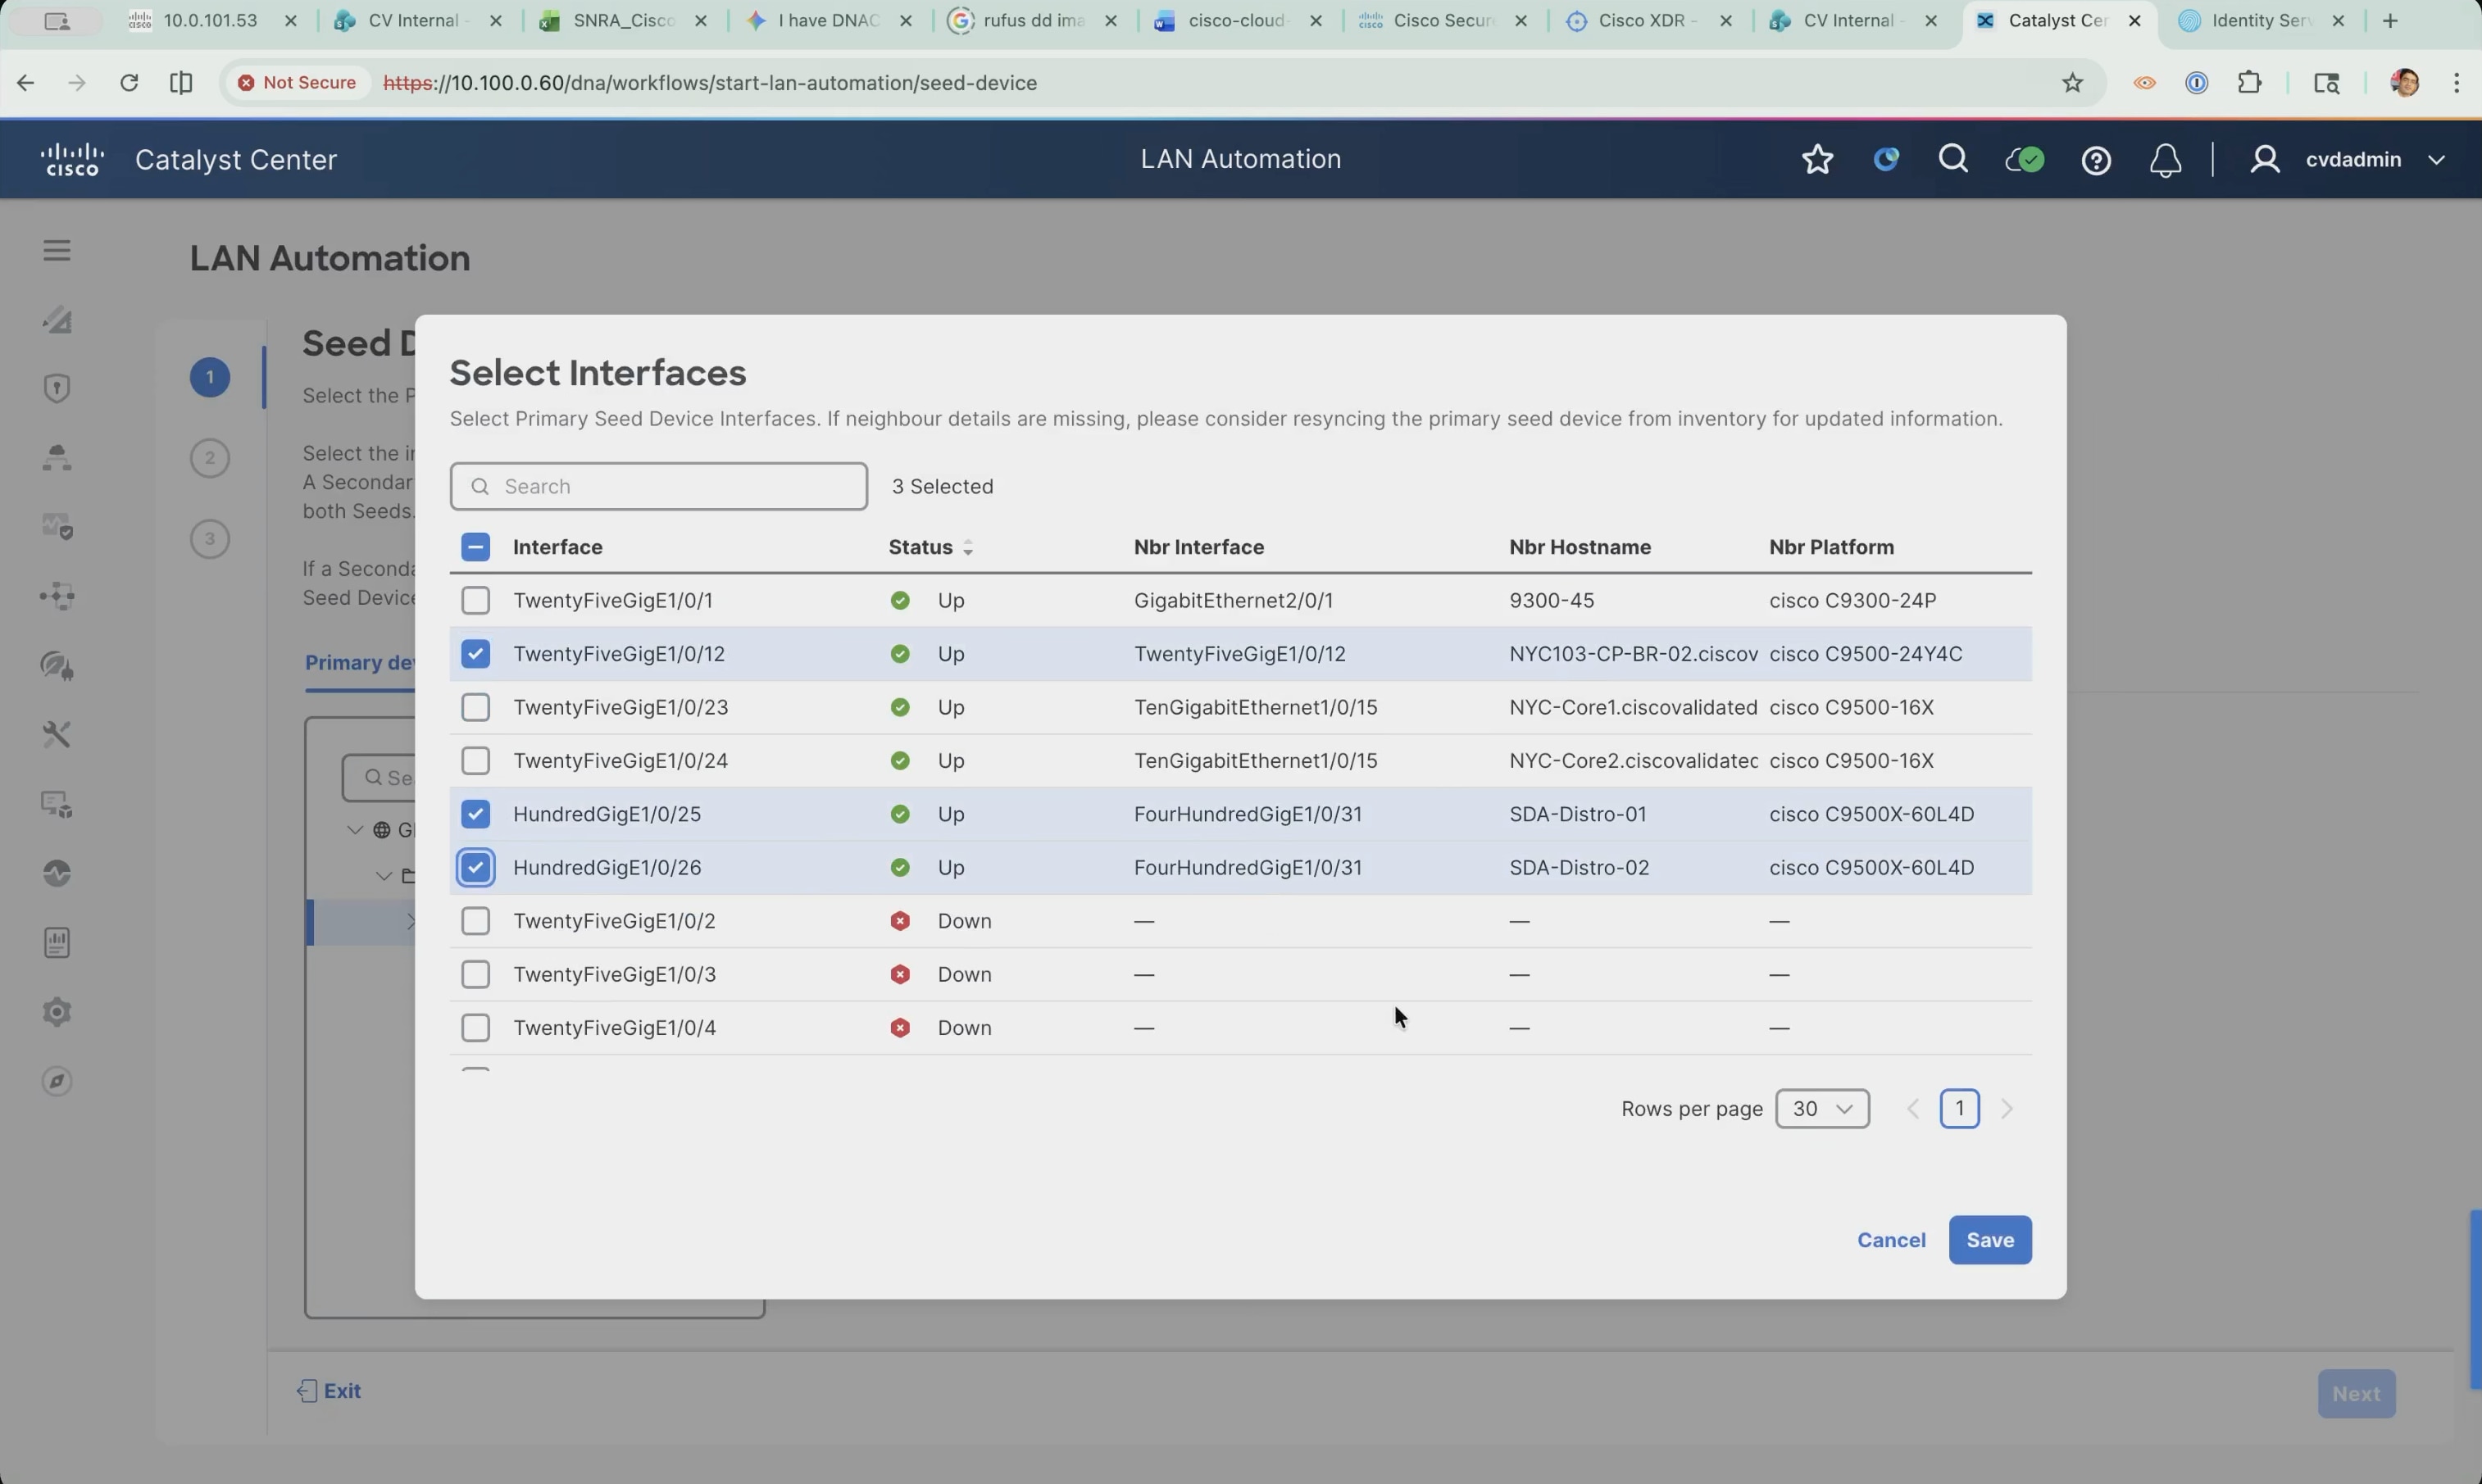Toggle the select-all header checkbox

[475, 547]
